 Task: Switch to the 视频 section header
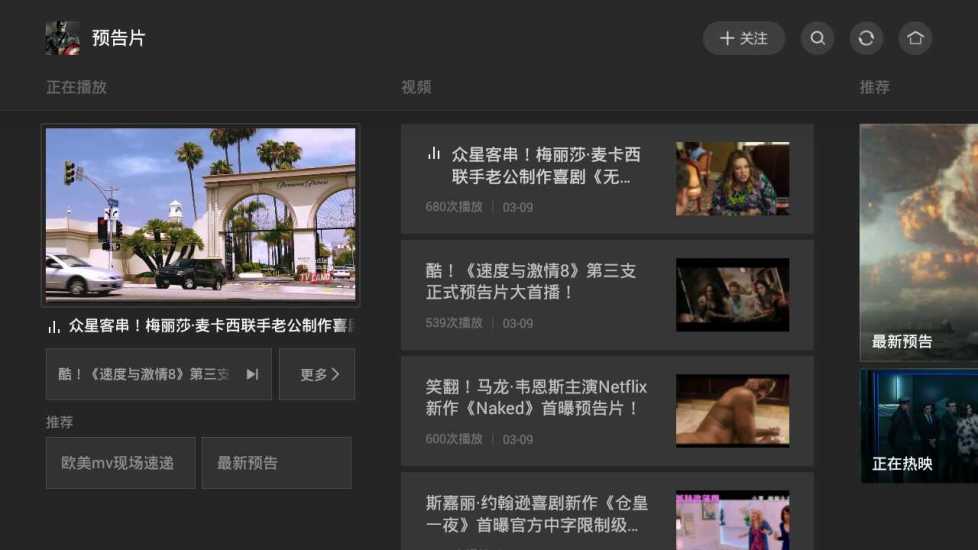pyautogui.click(x=416, y=87)
